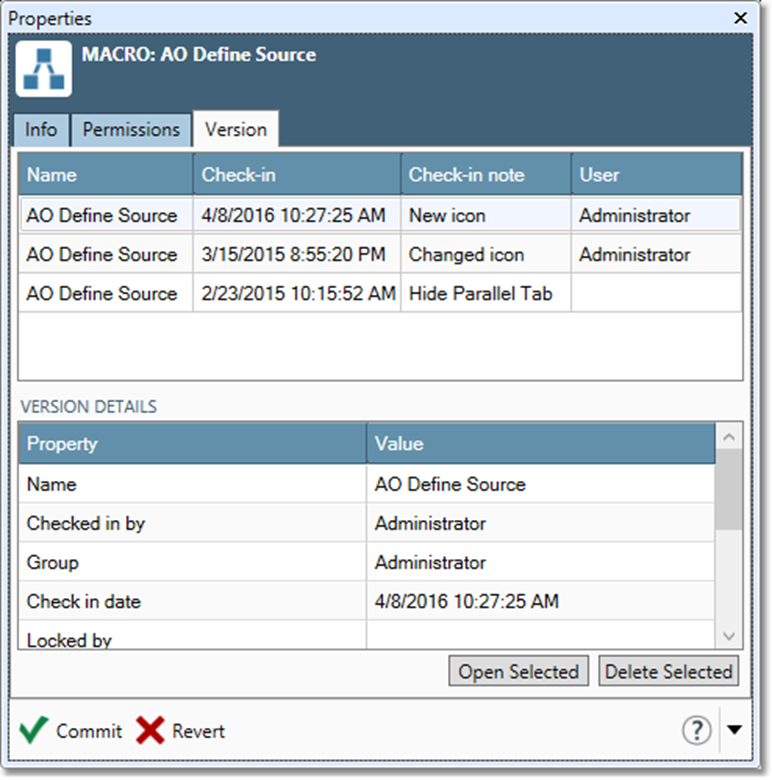Click the red Revert X icon
772x780 pixels.
[150, 730]
